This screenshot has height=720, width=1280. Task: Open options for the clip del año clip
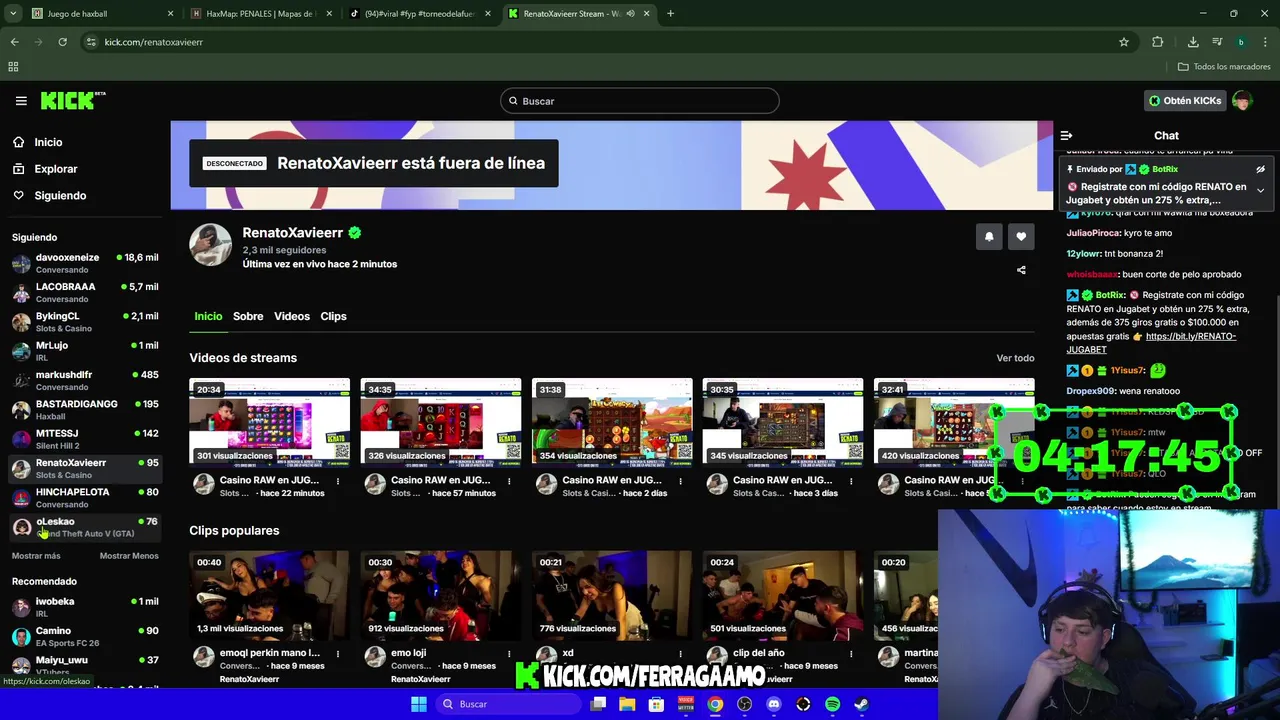[x=851, y=654]
